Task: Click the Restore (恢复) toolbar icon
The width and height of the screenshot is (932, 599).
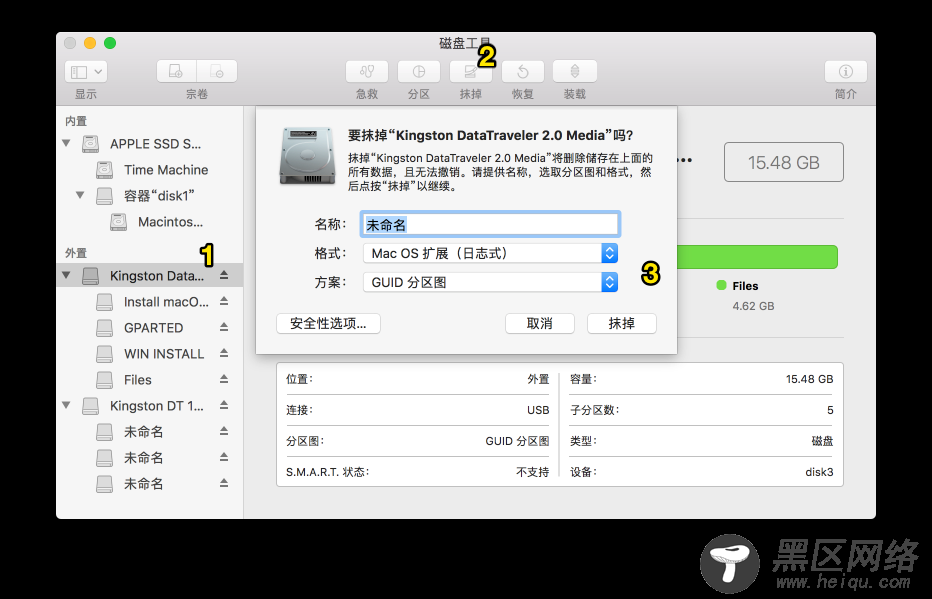Action: 522,72
